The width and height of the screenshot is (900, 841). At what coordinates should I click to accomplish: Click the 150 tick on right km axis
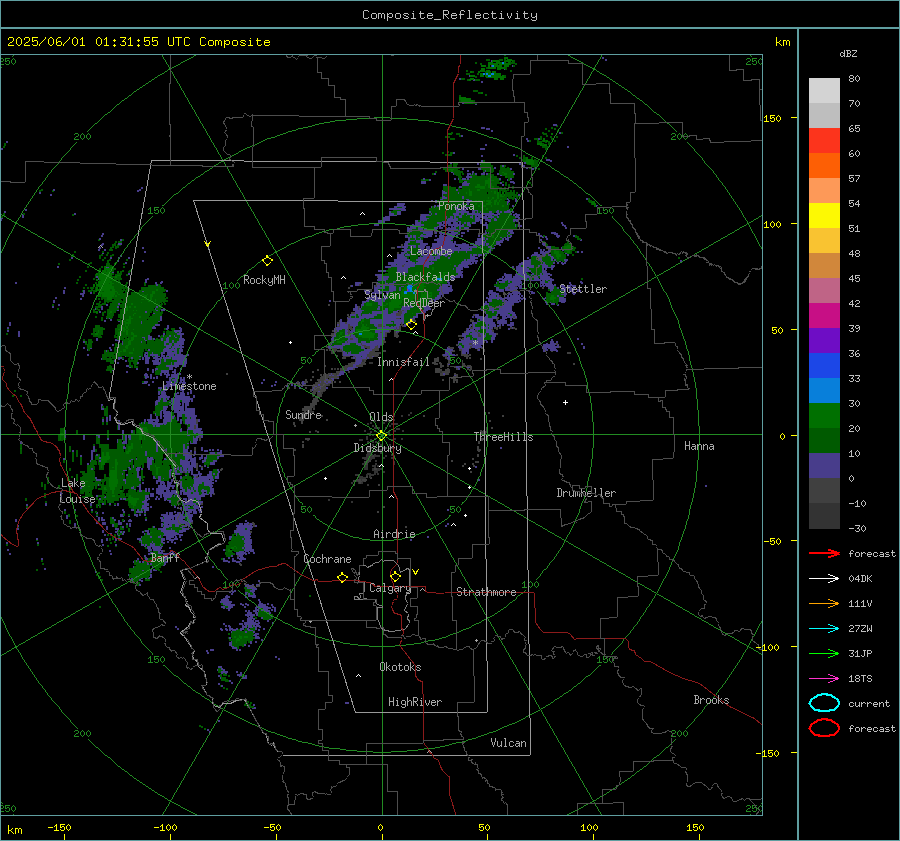(x=772, y=118)
